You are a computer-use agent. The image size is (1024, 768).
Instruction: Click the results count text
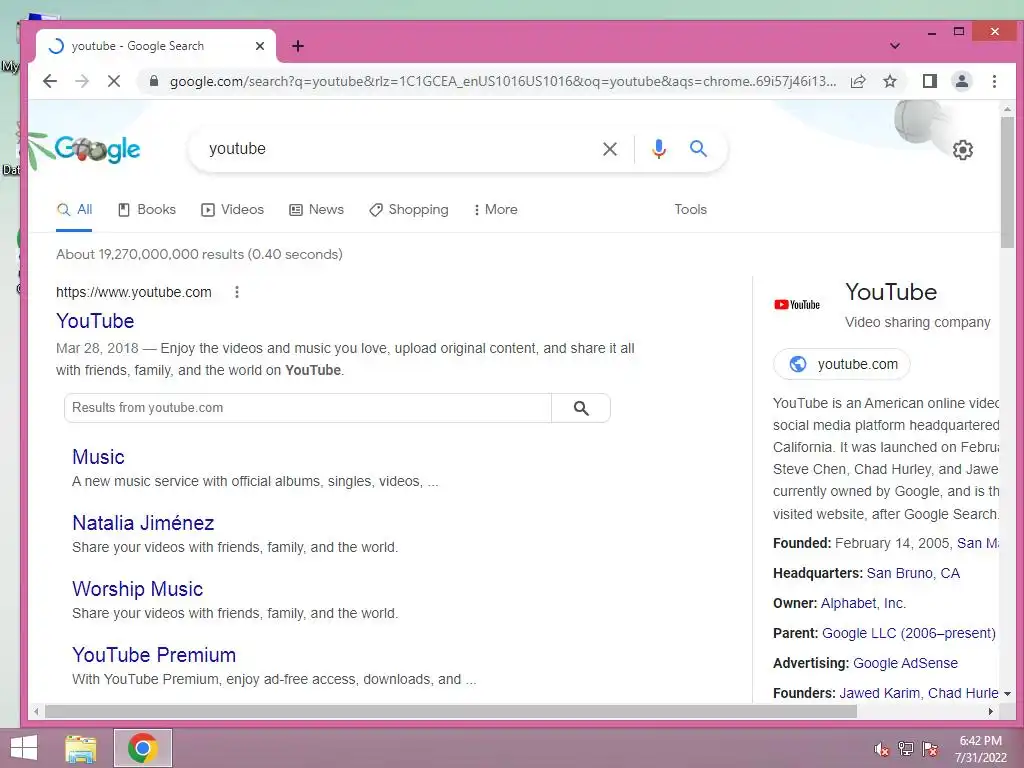click(199, 255)
